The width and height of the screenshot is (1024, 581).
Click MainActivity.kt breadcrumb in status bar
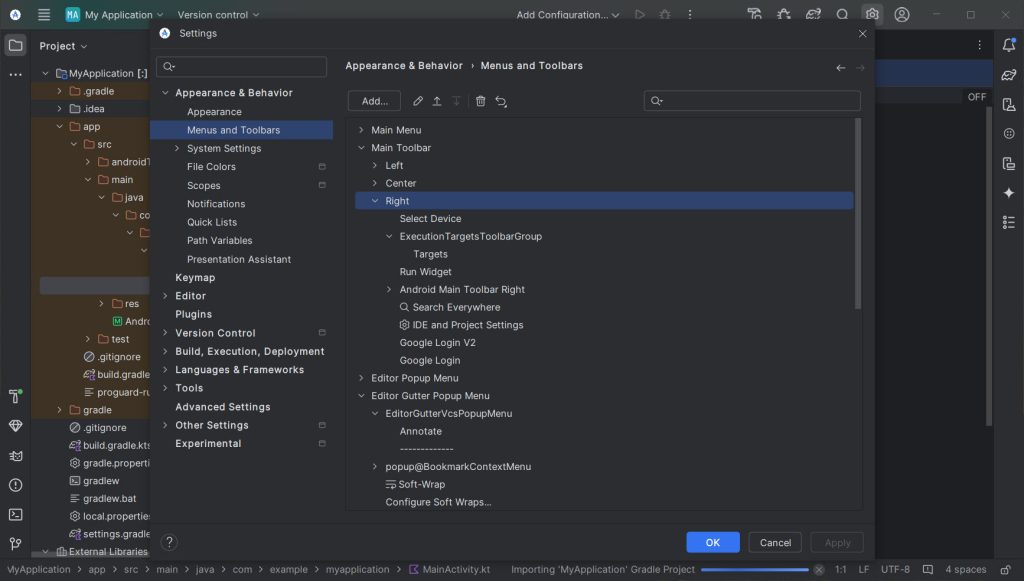pyautogui.click(x=449, y=569)
